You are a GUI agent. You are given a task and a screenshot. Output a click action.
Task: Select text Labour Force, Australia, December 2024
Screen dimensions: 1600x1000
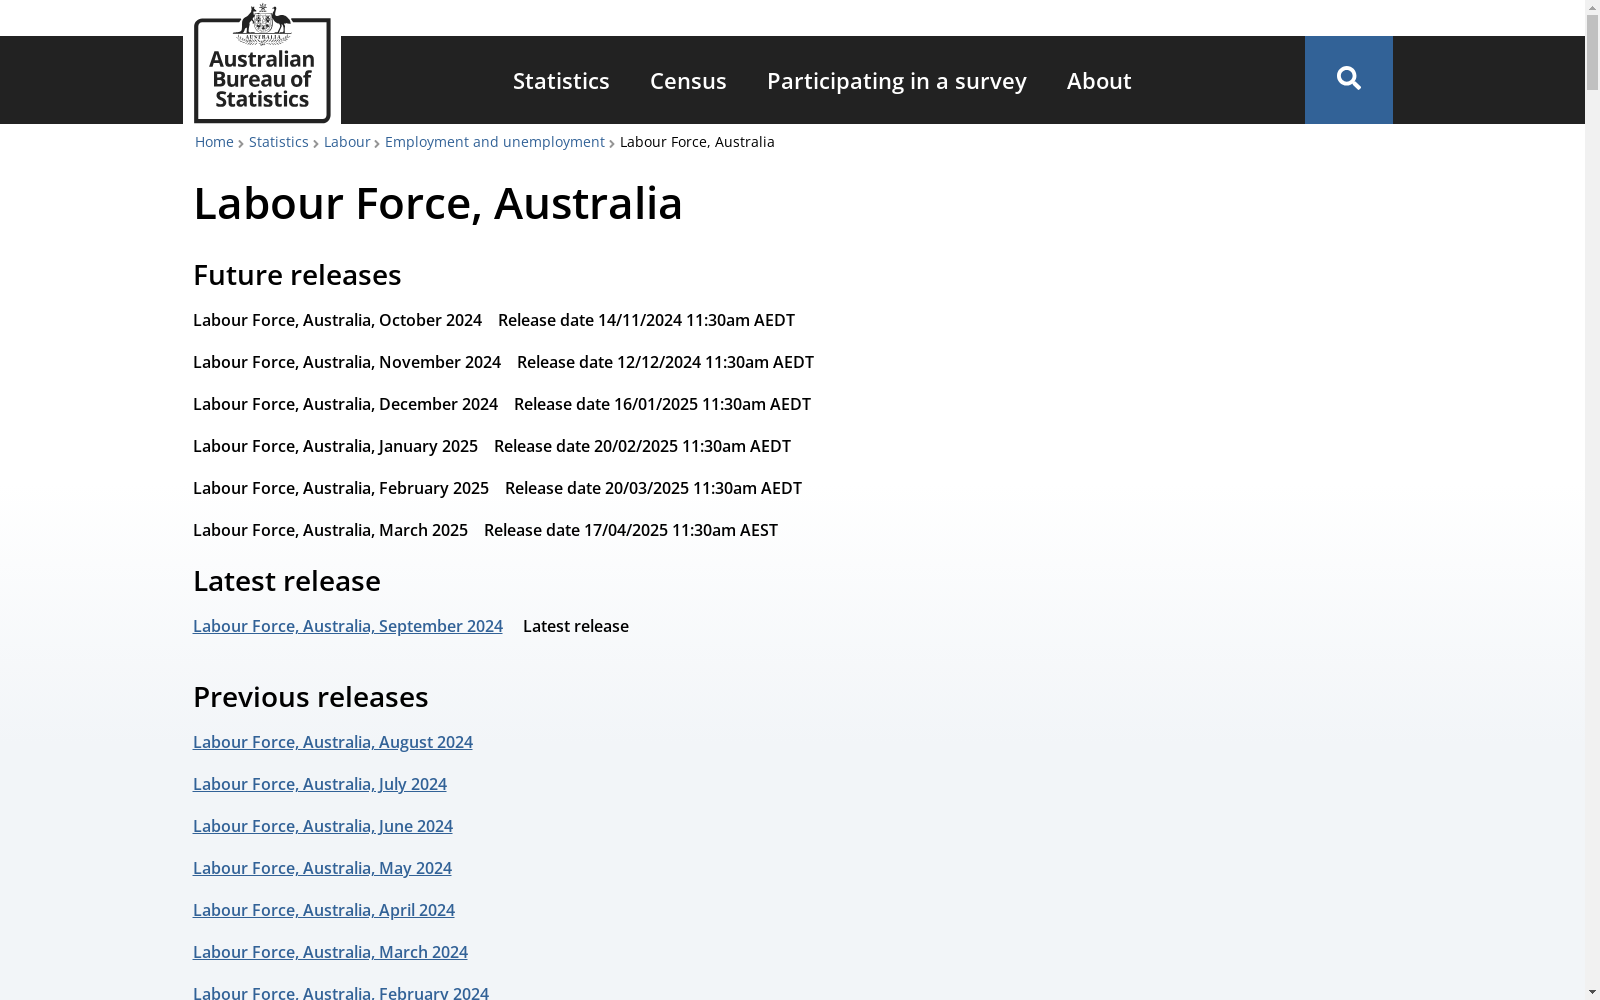[x=345, y=404]
